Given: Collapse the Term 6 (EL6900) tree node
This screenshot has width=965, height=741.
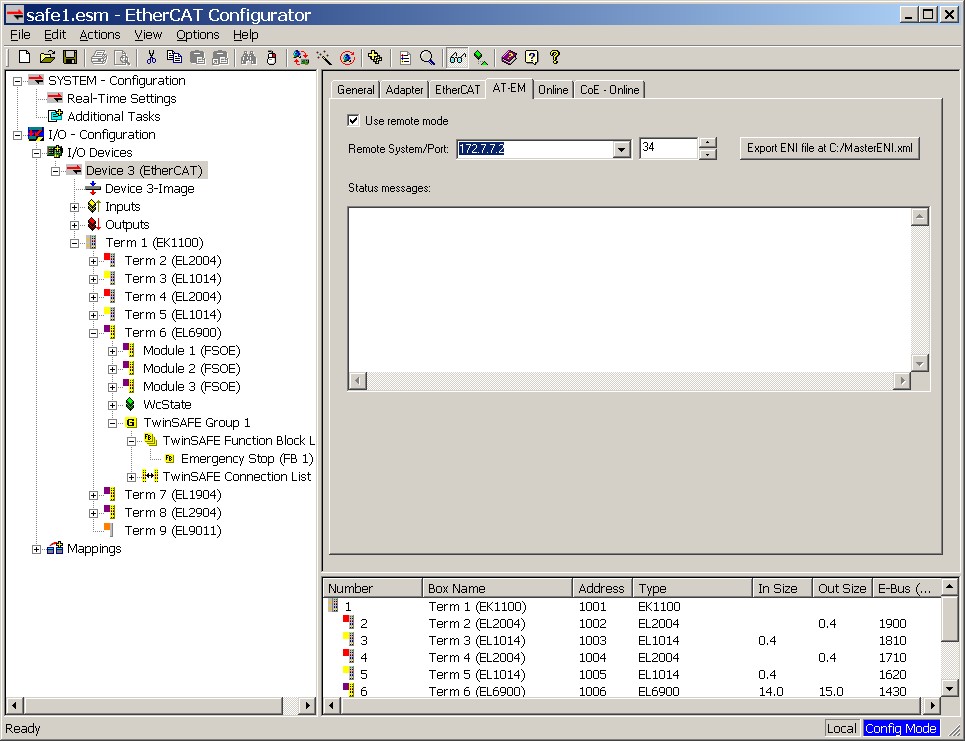Looking at the screenshot, I should coord(94,333).
